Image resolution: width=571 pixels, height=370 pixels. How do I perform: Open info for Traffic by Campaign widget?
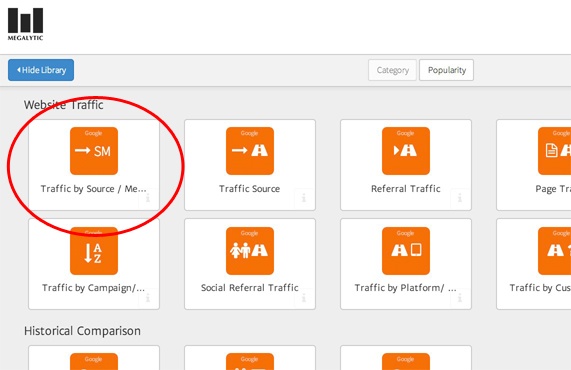tap(148, 298)
